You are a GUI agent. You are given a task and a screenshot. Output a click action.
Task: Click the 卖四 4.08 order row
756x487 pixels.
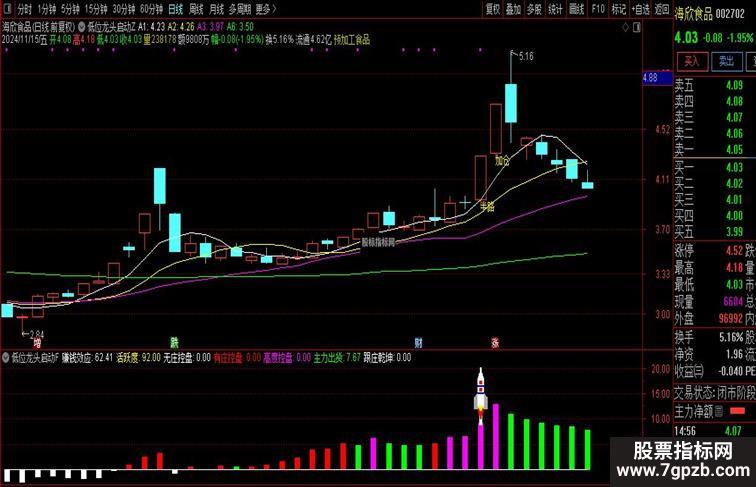coord(709,101)
